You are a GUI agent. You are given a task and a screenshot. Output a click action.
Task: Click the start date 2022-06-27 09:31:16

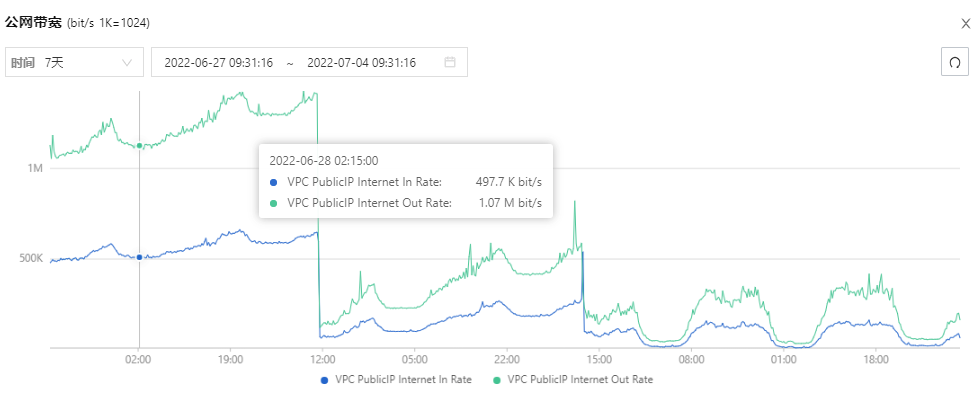point(220,62)
